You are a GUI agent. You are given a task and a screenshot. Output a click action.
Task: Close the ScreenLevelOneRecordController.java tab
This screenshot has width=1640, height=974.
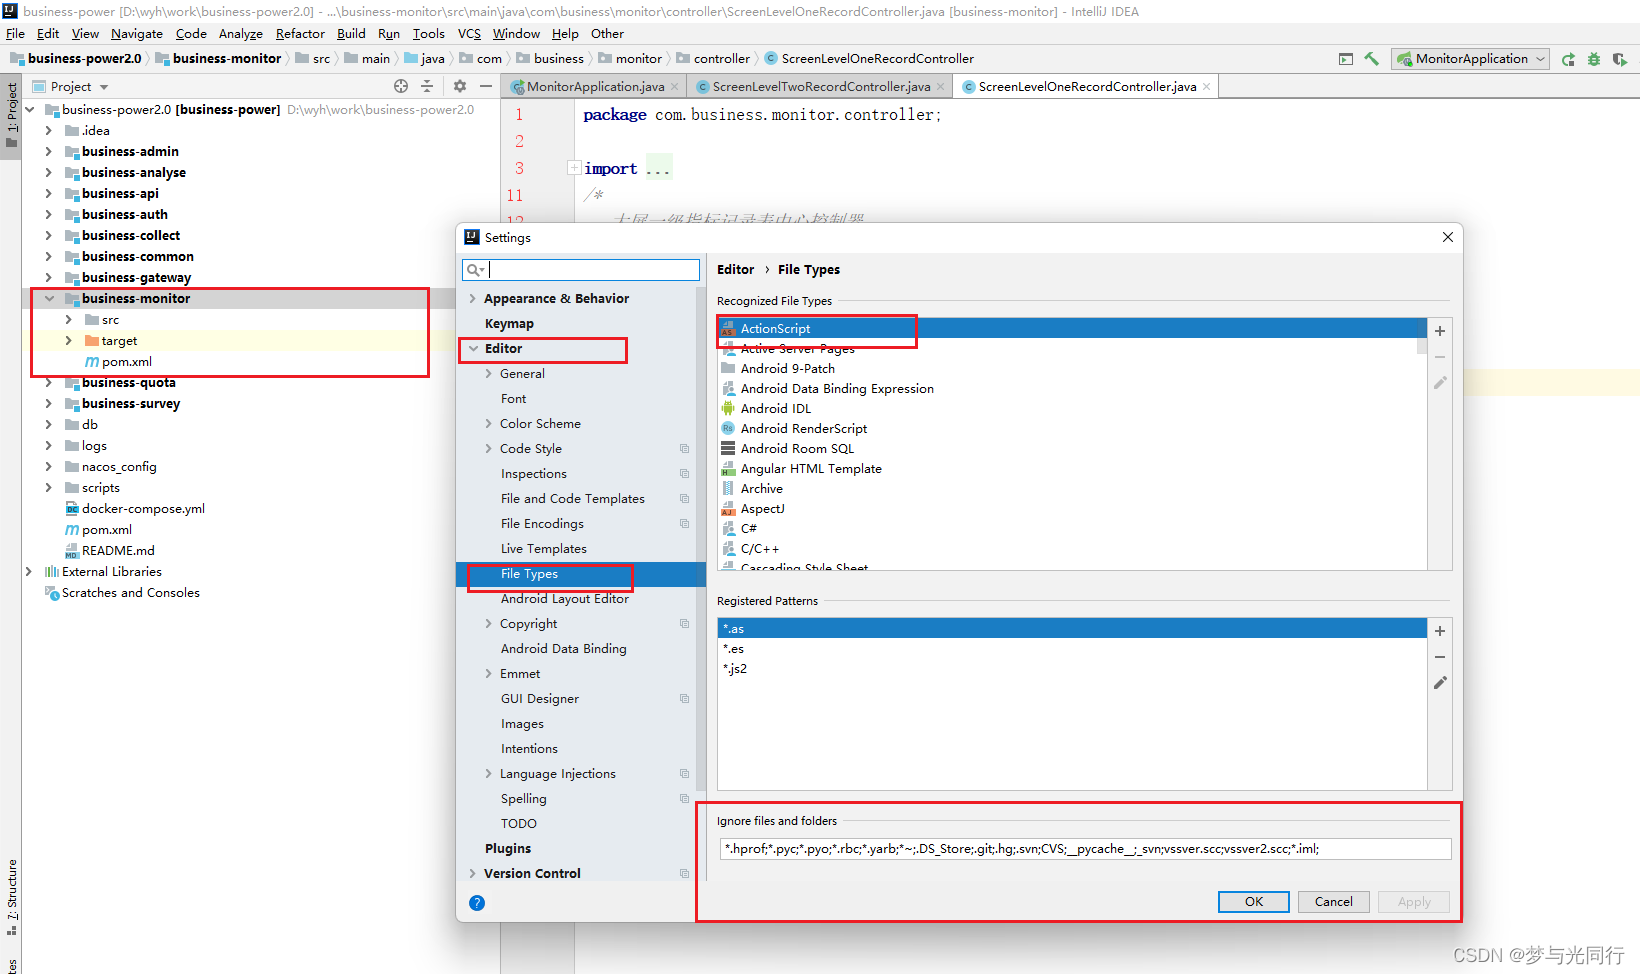click(1207, 87)
